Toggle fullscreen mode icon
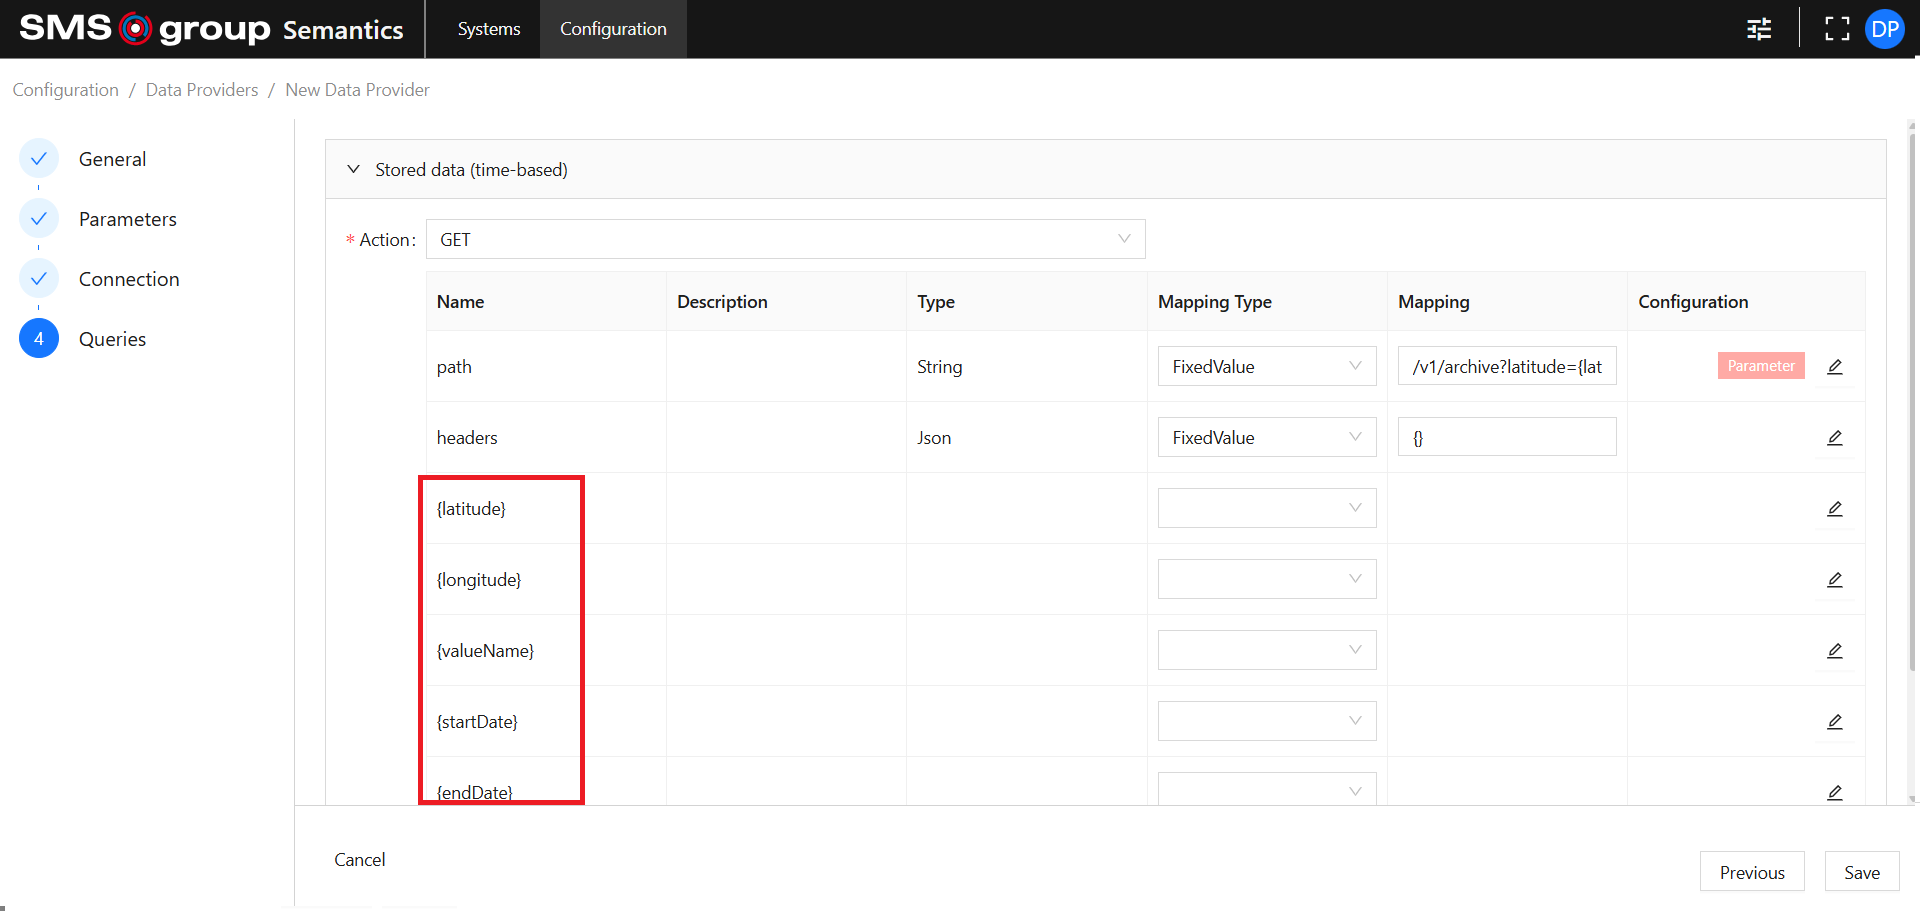Image resolution: width=1920 pixels, height=911 pixels. pos(1837,29)
